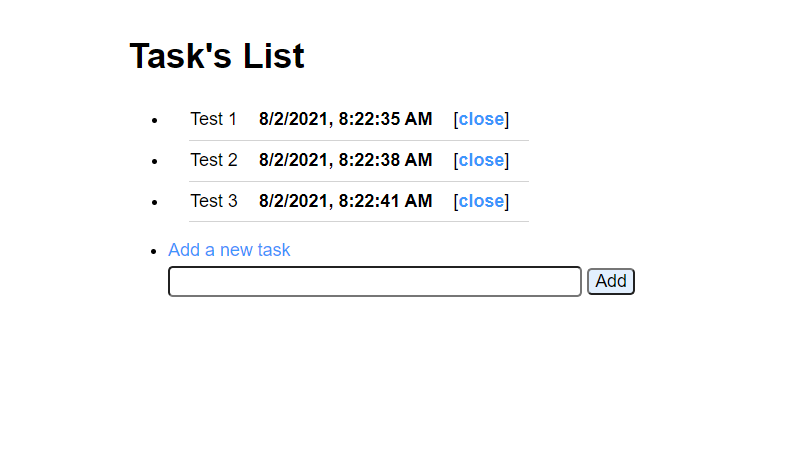Click the 8:22:35 AM time text
This screenshot has height=450, width=800.
pyautogui.click(x=386, y=119)
